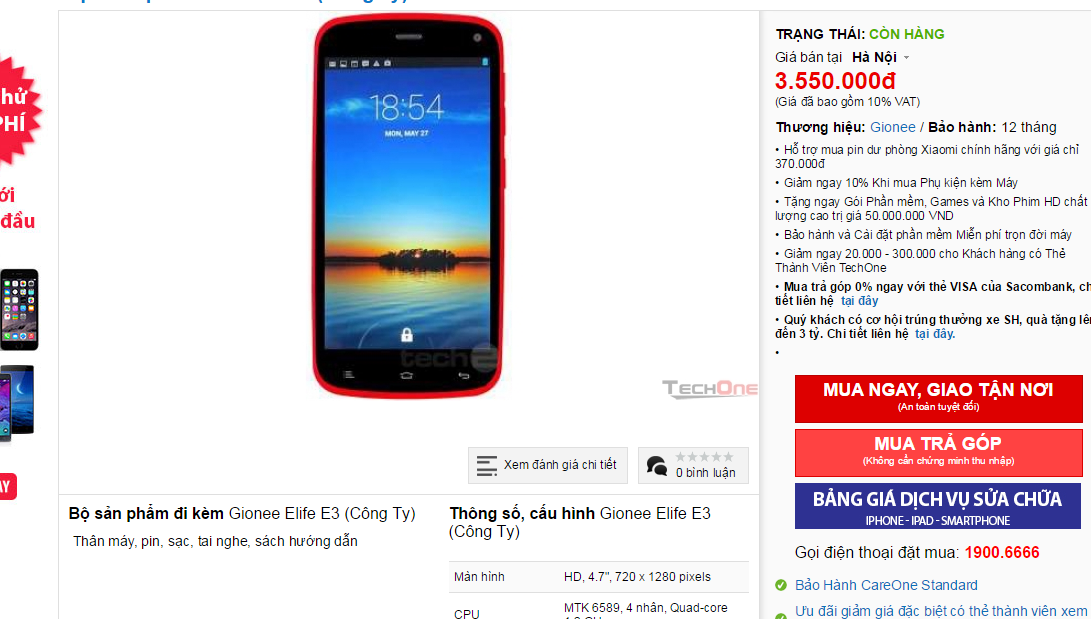Click the TechOne watermark logo

[x=710, y=388]
